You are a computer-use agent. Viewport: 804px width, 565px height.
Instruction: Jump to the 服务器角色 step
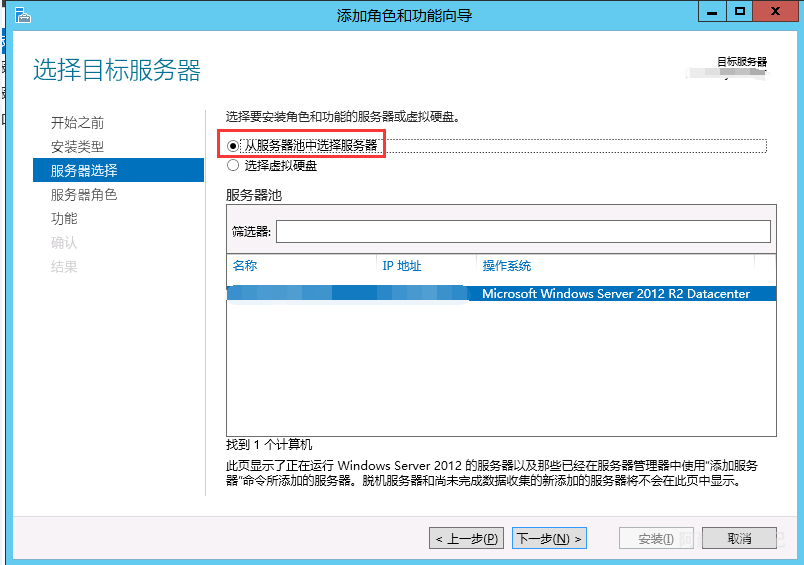coord(84,195)
